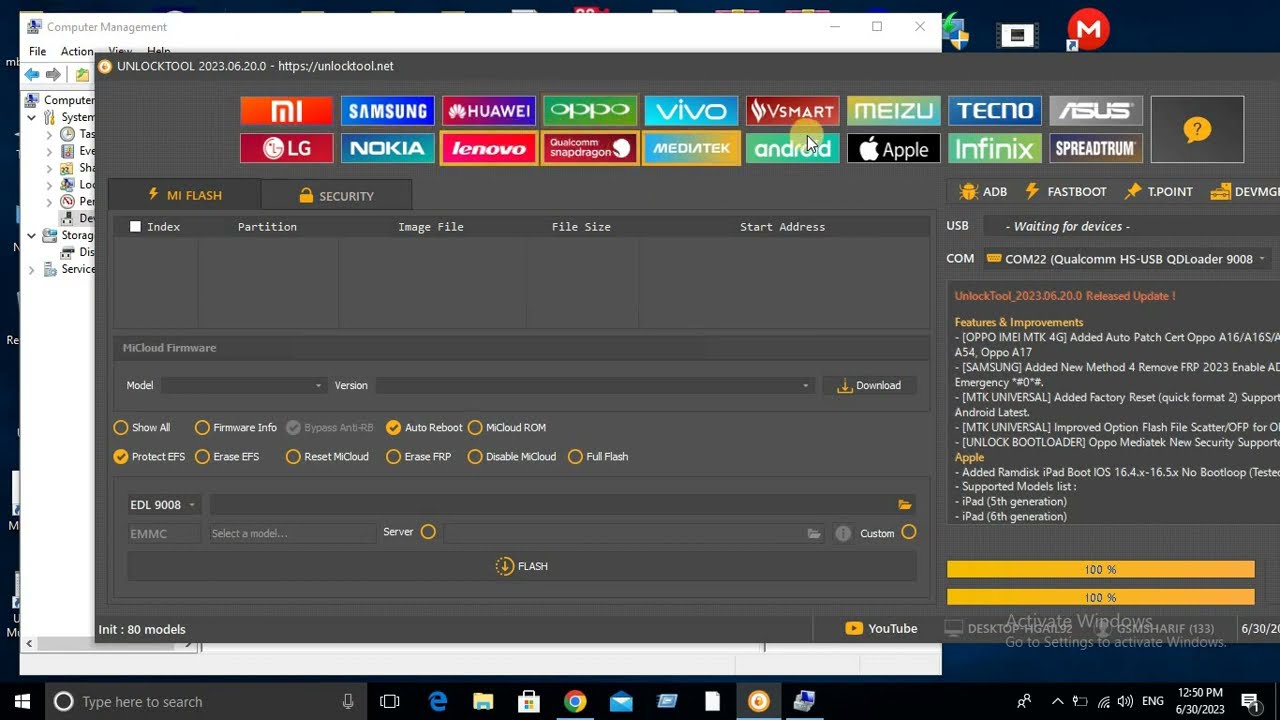Select Disable MiCloud option

[511, 457]
